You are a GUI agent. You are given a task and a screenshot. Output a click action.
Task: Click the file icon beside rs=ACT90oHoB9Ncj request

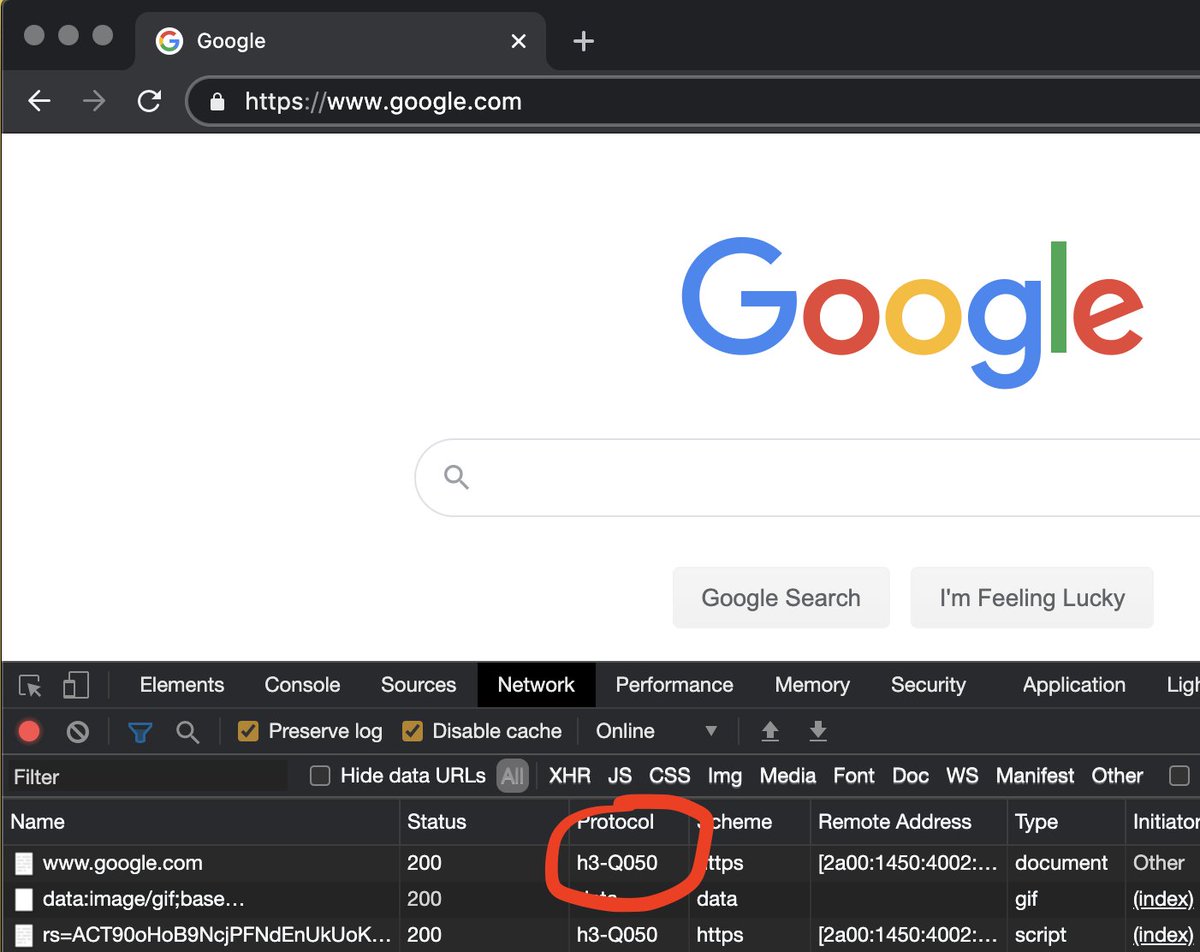coord(23,935)
